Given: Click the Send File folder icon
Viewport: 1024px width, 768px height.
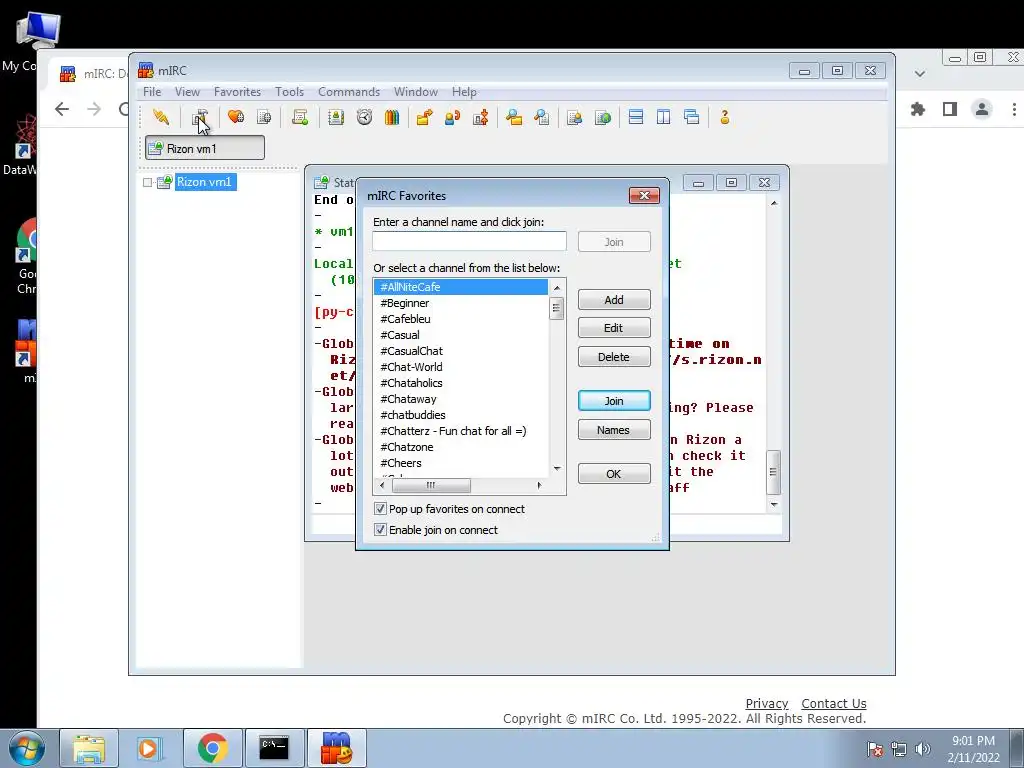Looking at the screenshot, I should click(424, 117).
